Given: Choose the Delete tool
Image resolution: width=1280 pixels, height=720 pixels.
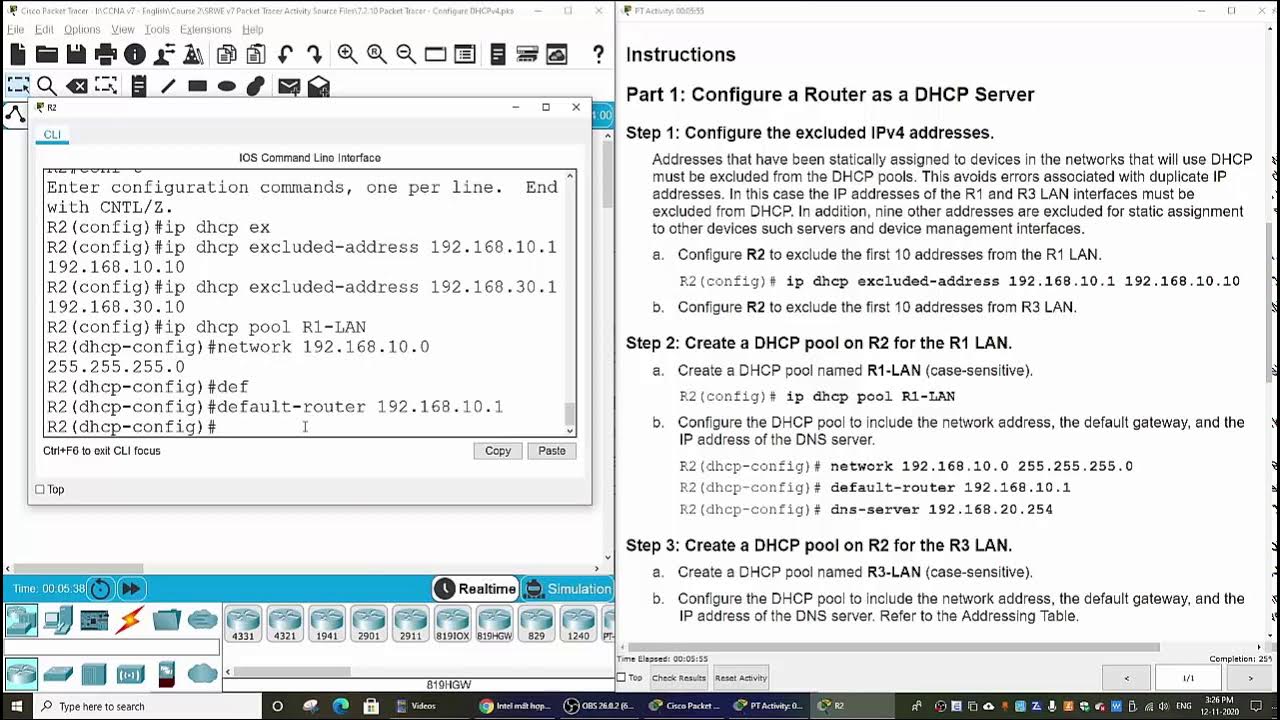Looking at the screenshot, I should point(77,86).
